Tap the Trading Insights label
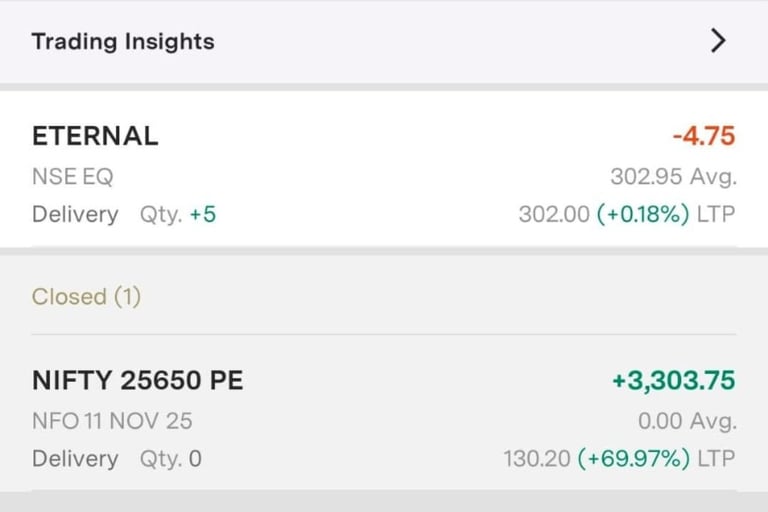 click(123, 42)
